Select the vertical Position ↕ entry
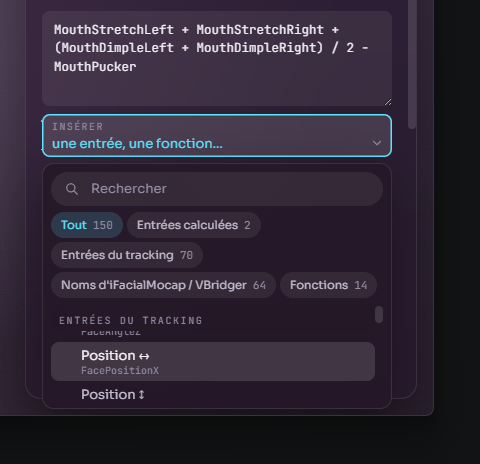Image resolution: width=480 pixels, height=464 pixels. pos(213,395)
